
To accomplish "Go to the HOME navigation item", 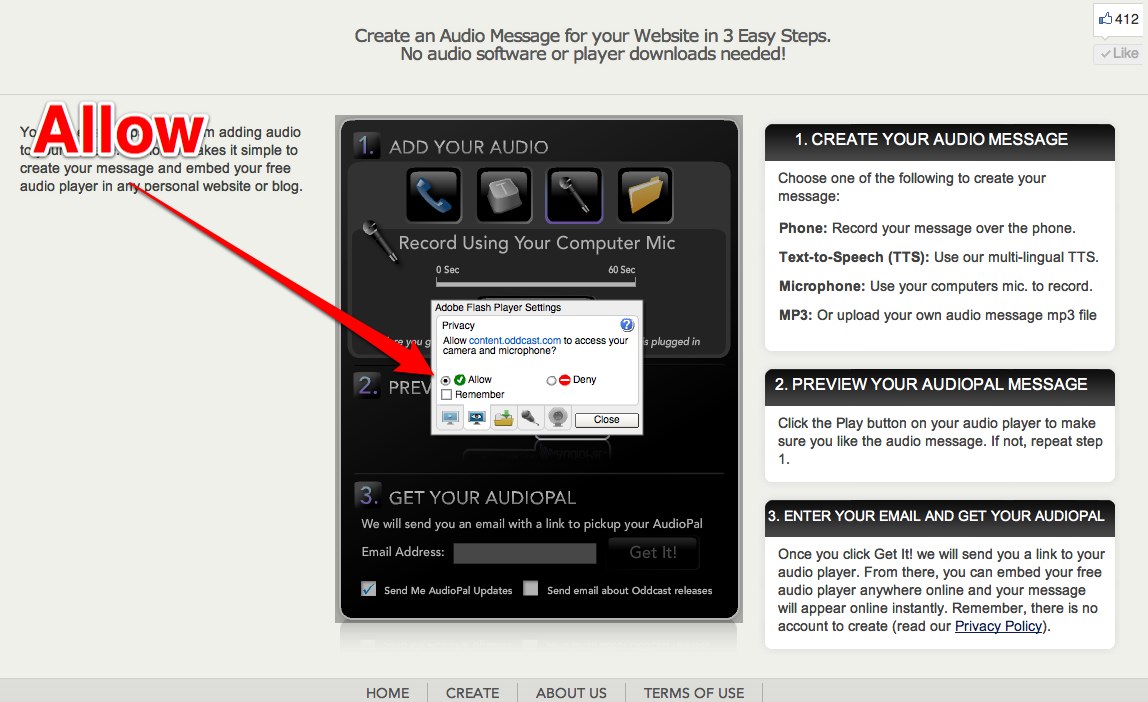I will [387, 692].
